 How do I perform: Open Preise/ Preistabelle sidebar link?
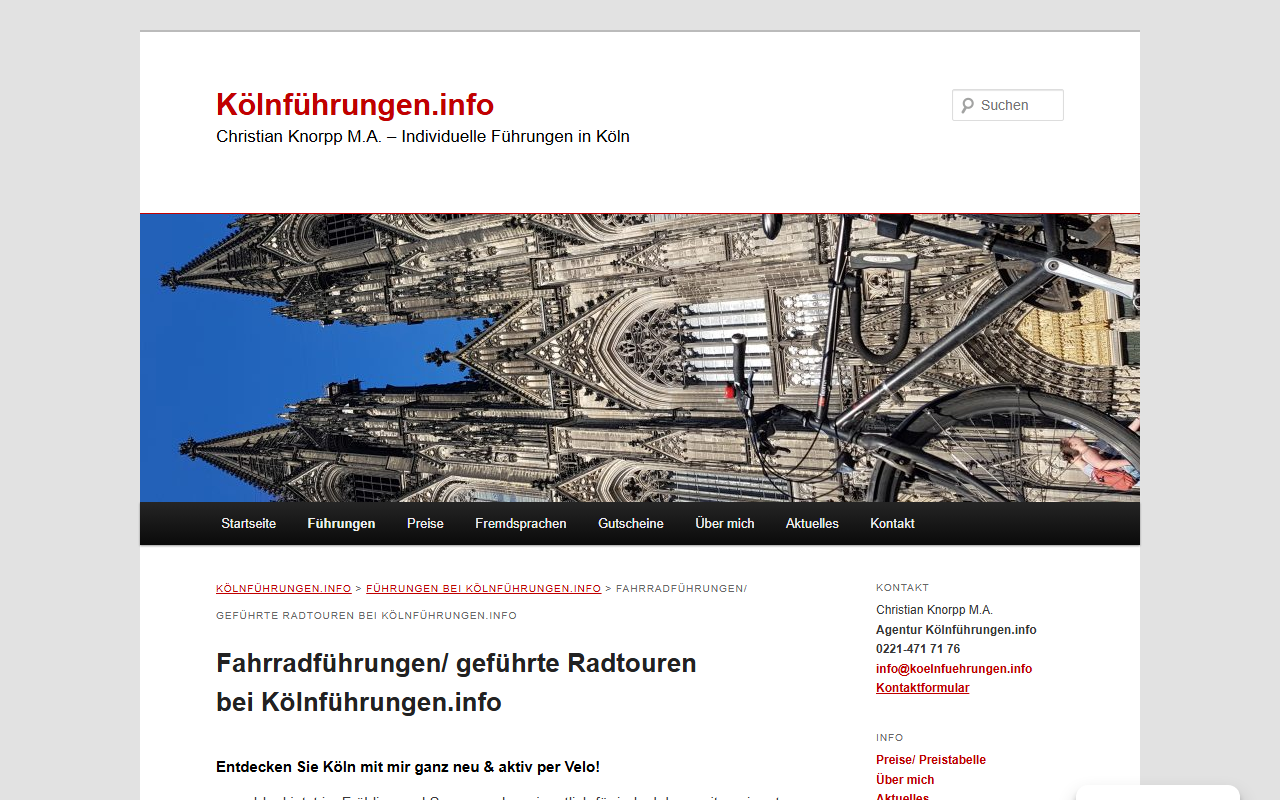point(931,760)
